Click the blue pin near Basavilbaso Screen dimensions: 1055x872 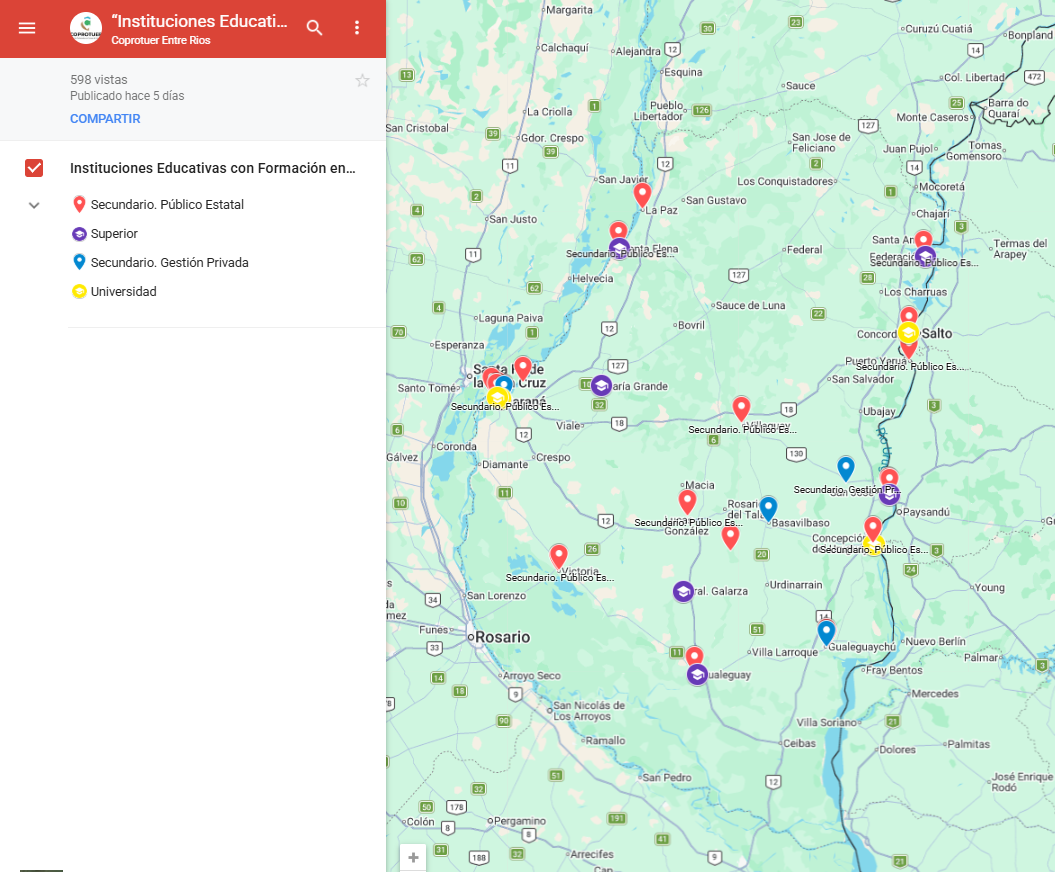[x=768, y=508]
